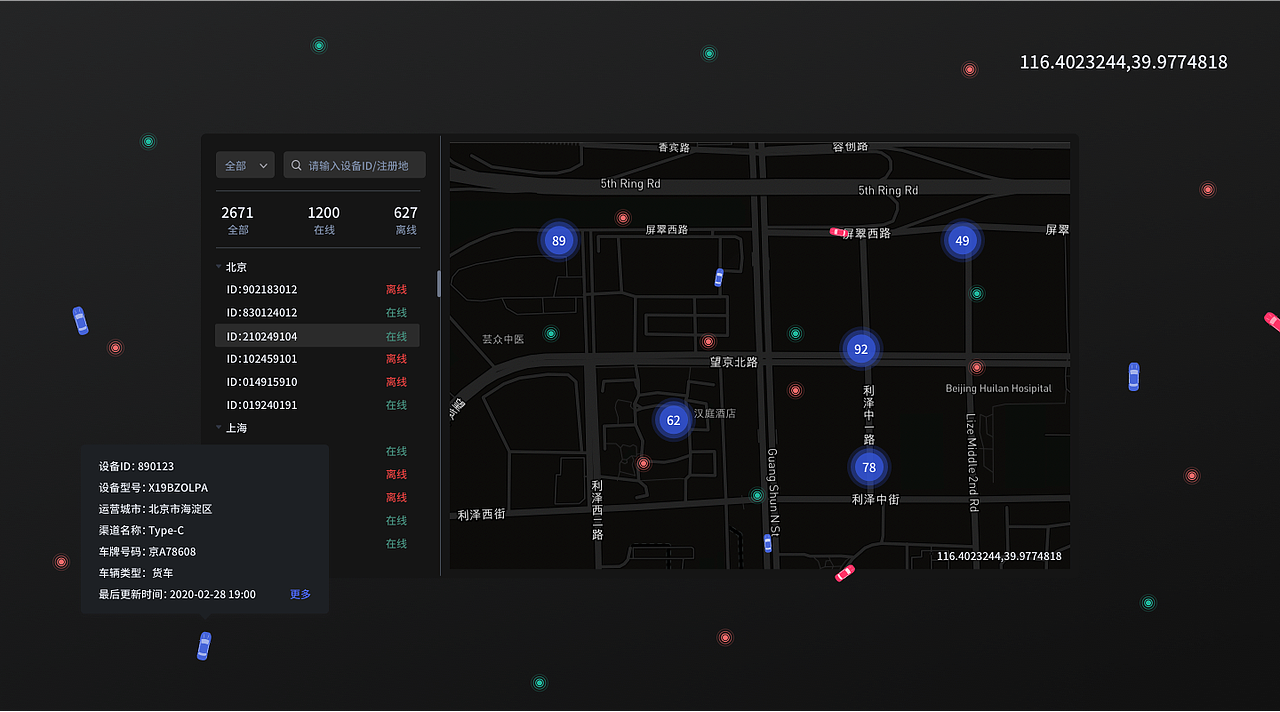1280x712 pixels.
Task: Click the 望京北路 road label
Action: click(734, 362)
